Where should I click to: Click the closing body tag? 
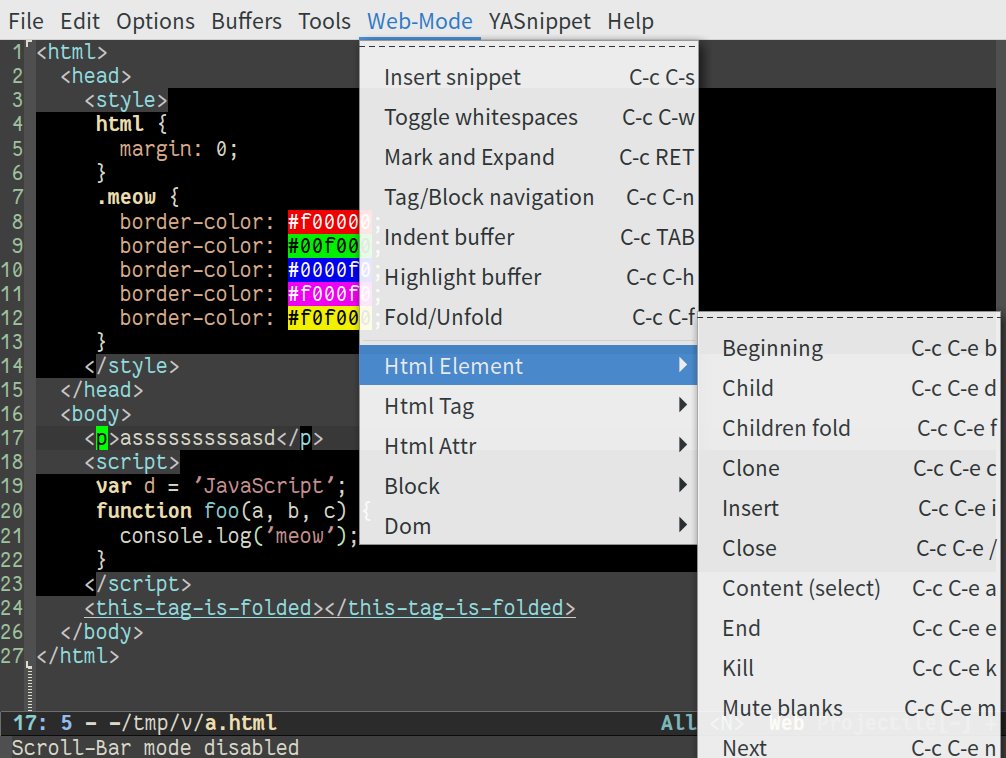tap(101, 632)
